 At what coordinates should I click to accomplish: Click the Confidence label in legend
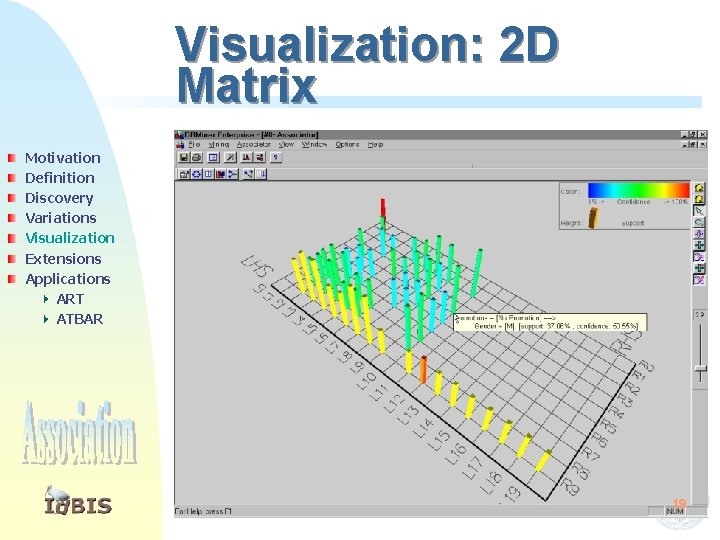[633, 202]
